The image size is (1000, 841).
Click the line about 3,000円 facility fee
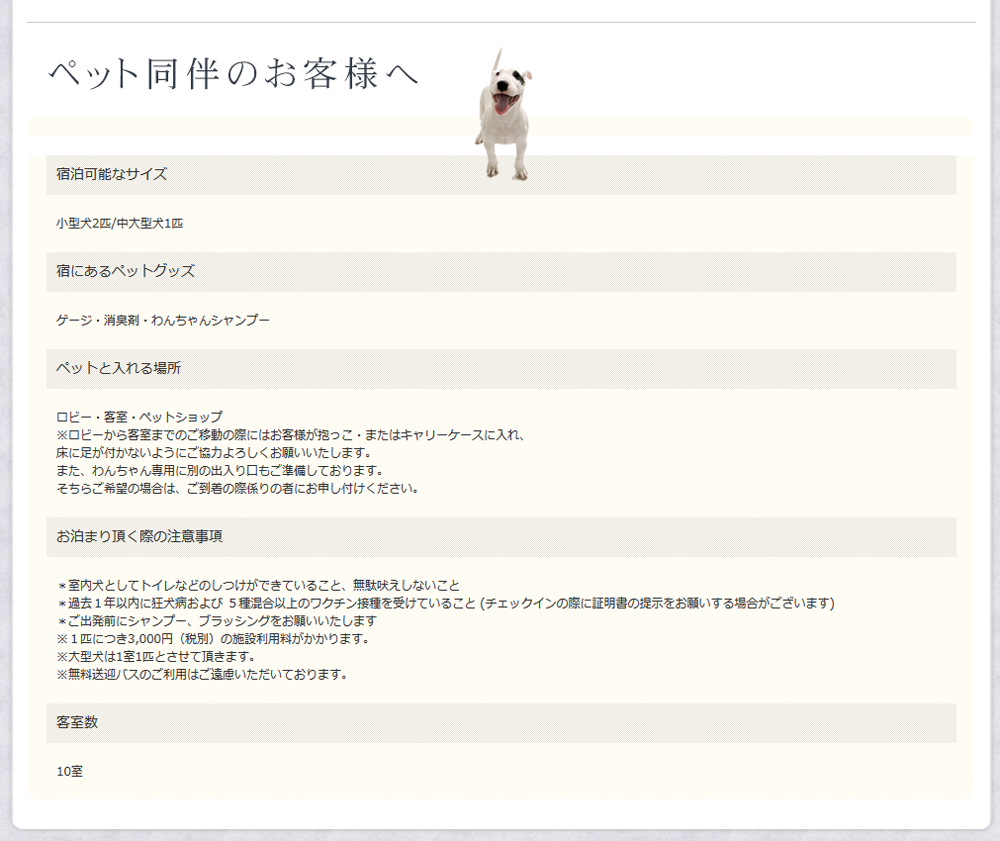click(213, 639)
